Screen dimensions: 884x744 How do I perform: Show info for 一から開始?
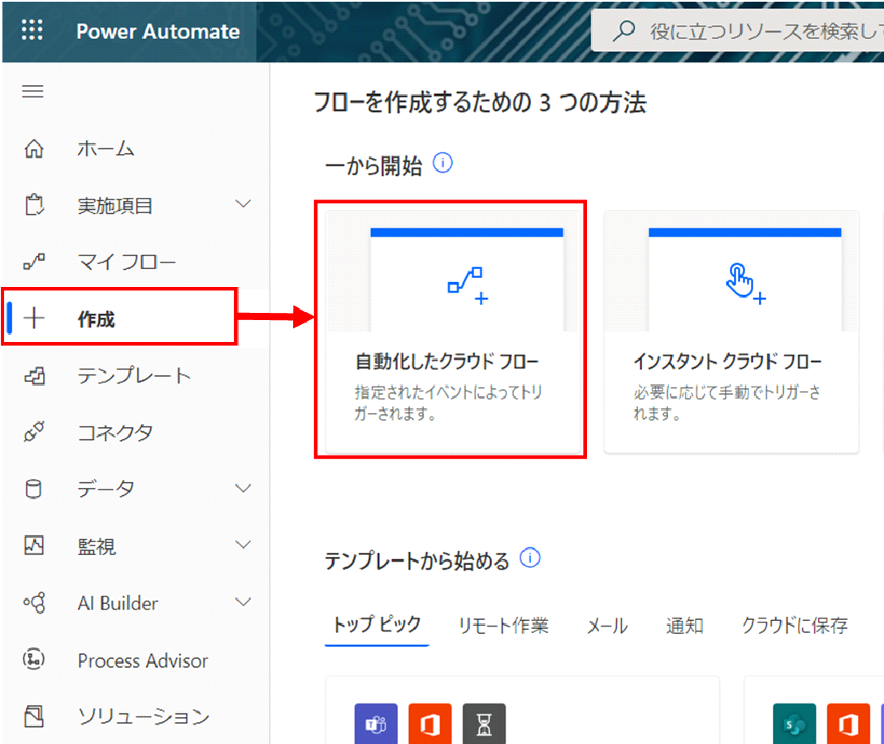443,163
